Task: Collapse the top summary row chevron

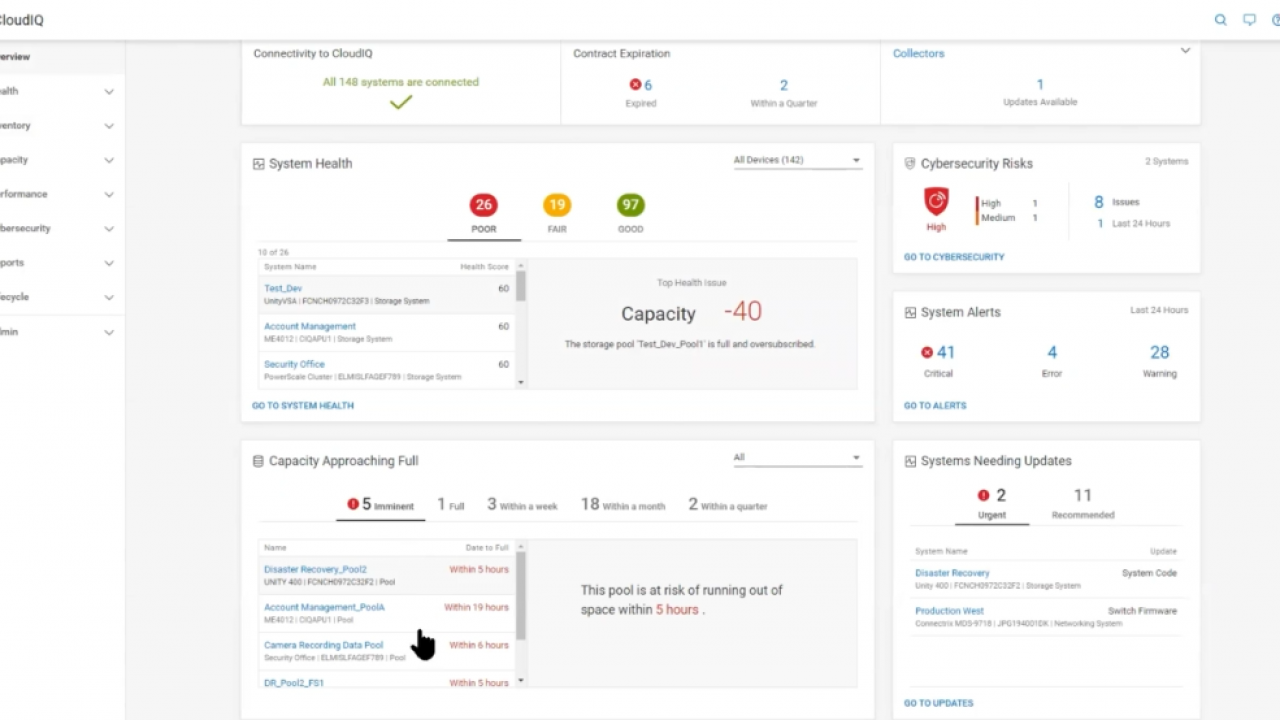Action: click(x=1185, y=51)
